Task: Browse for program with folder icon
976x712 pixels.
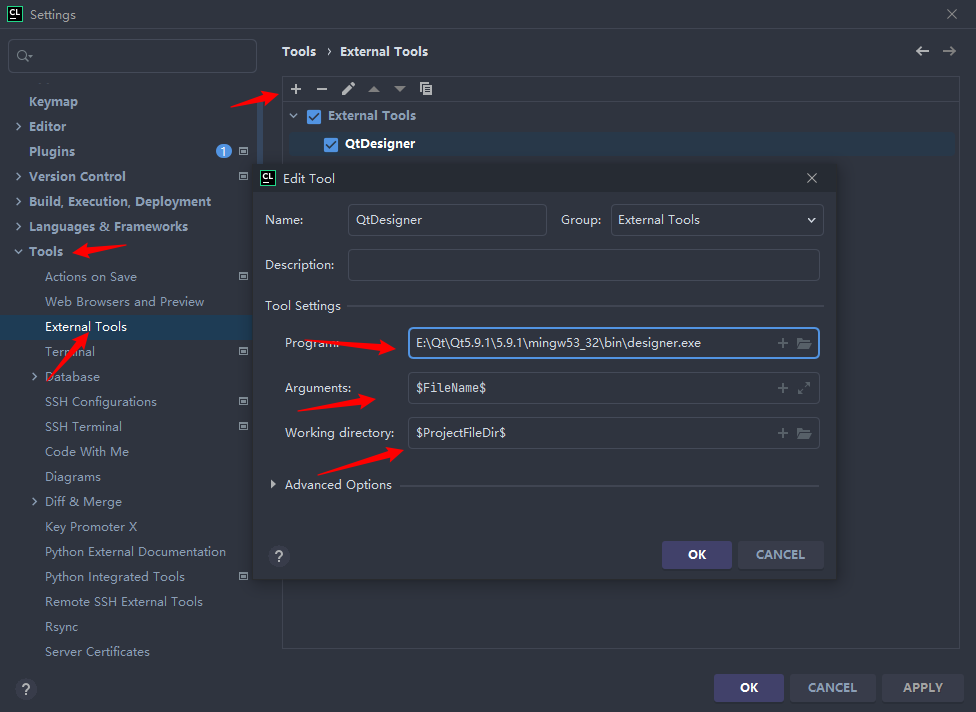Action: click(804, 343)
